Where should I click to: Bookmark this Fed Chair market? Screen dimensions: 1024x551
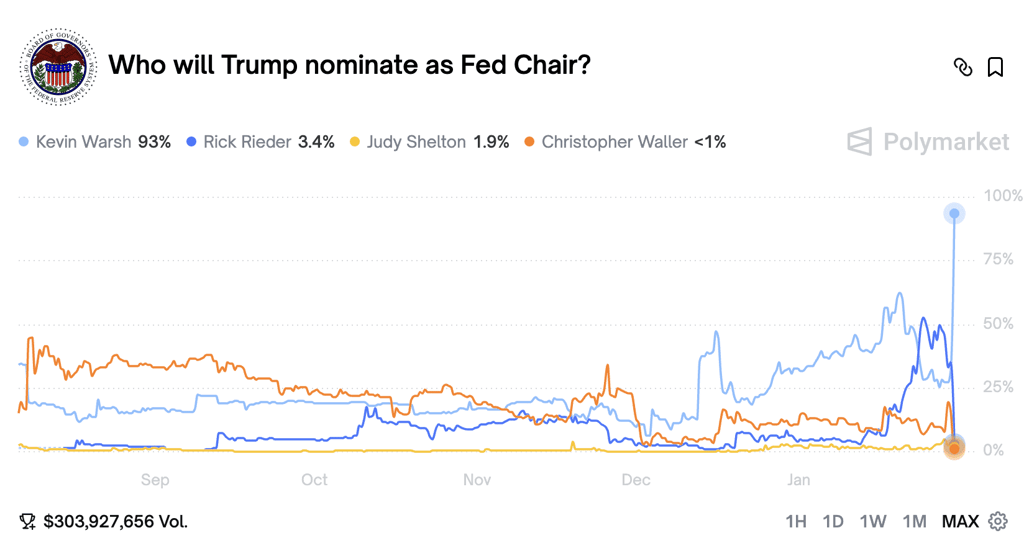tap(995, 67)
